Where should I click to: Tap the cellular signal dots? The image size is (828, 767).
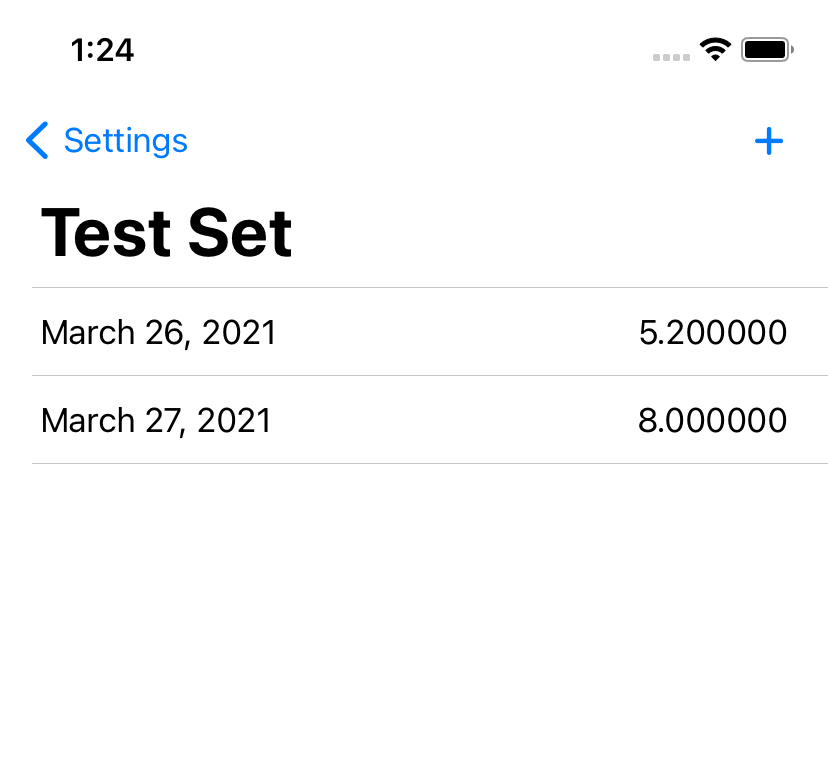671,57
